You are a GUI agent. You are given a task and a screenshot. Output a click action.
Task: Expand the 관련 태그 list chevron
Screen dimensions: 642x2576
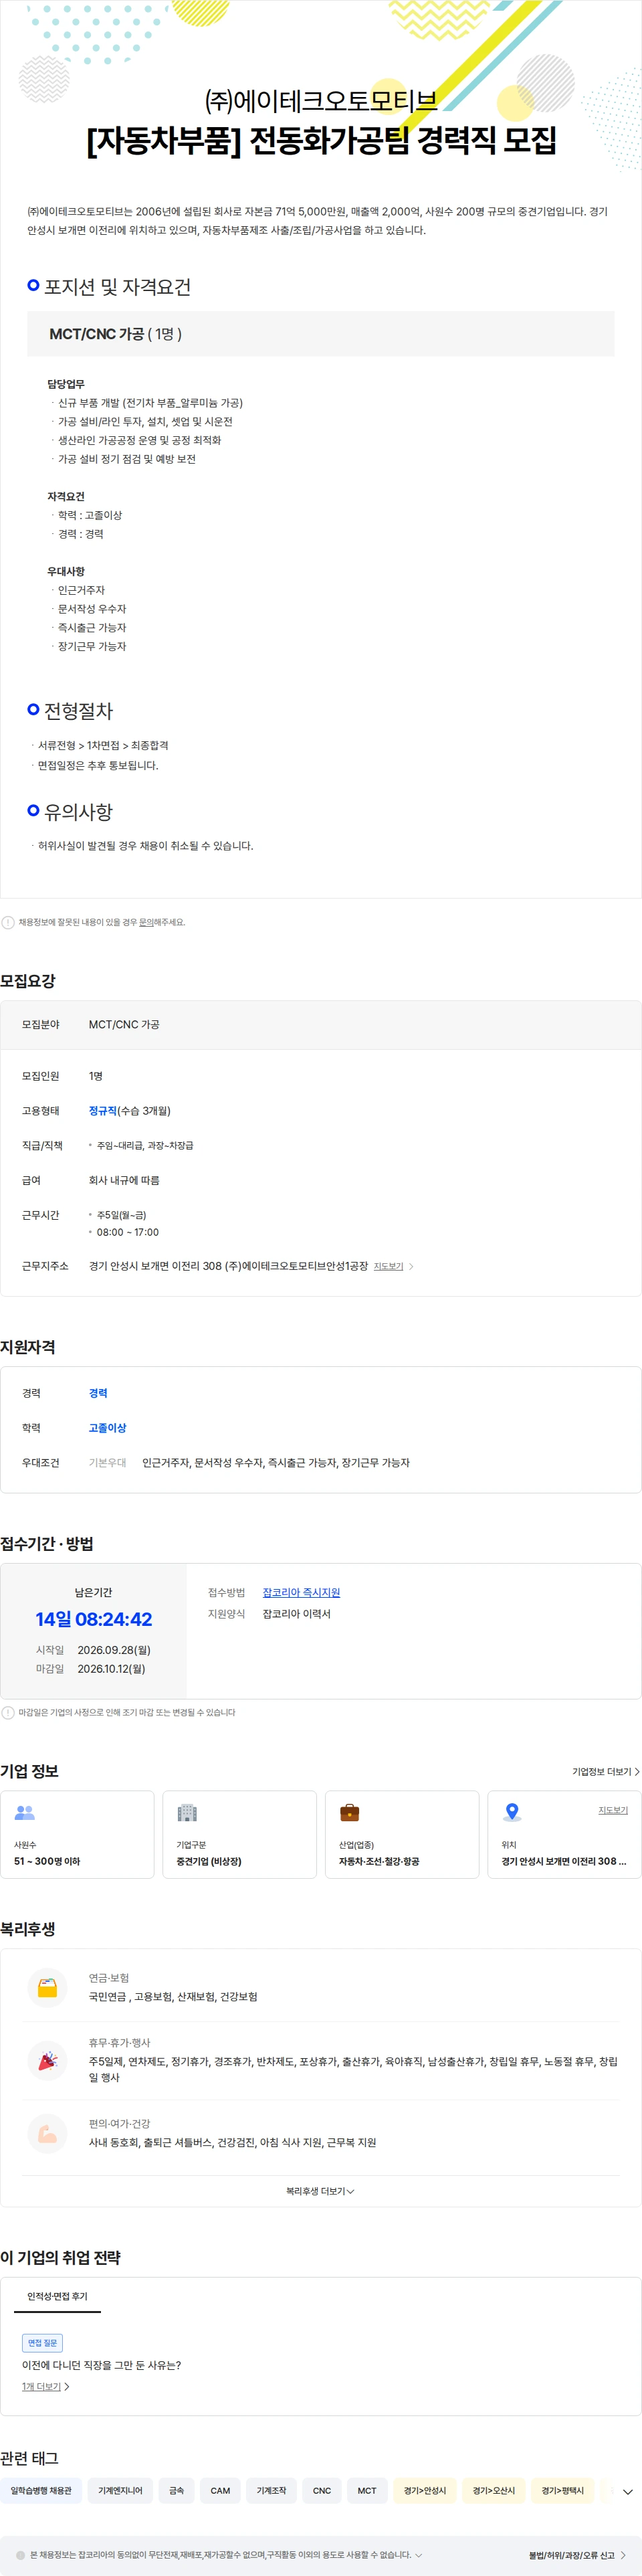627,2491
